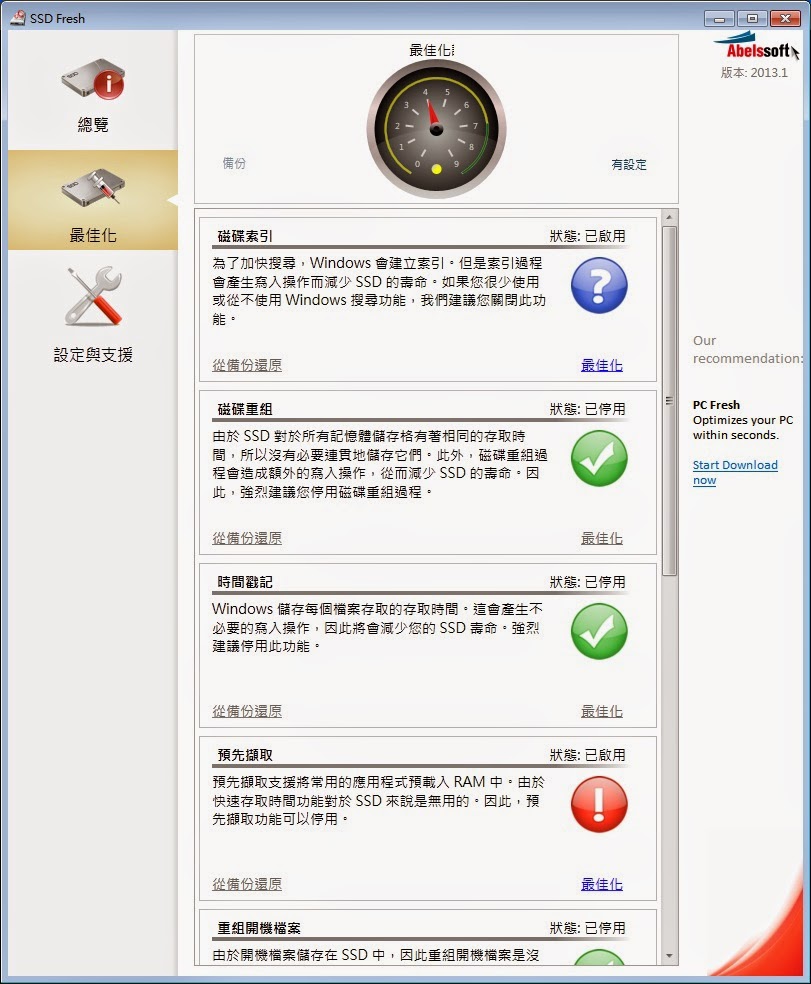This screenshot has width=811, height=984.
Task: Click the blue question mark for 磁碟索引
Action: [599, 286]
